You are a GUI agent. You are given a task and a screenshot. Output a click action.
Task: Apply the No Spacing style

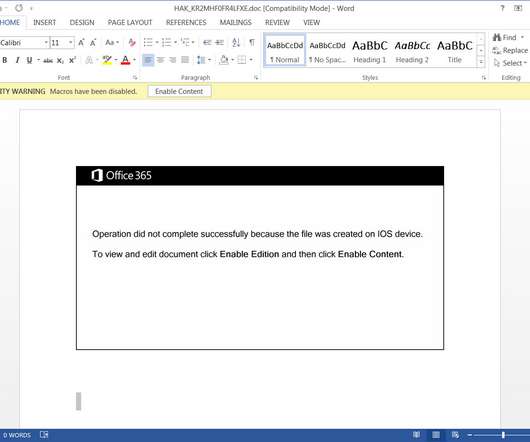(x=327, y=50)
